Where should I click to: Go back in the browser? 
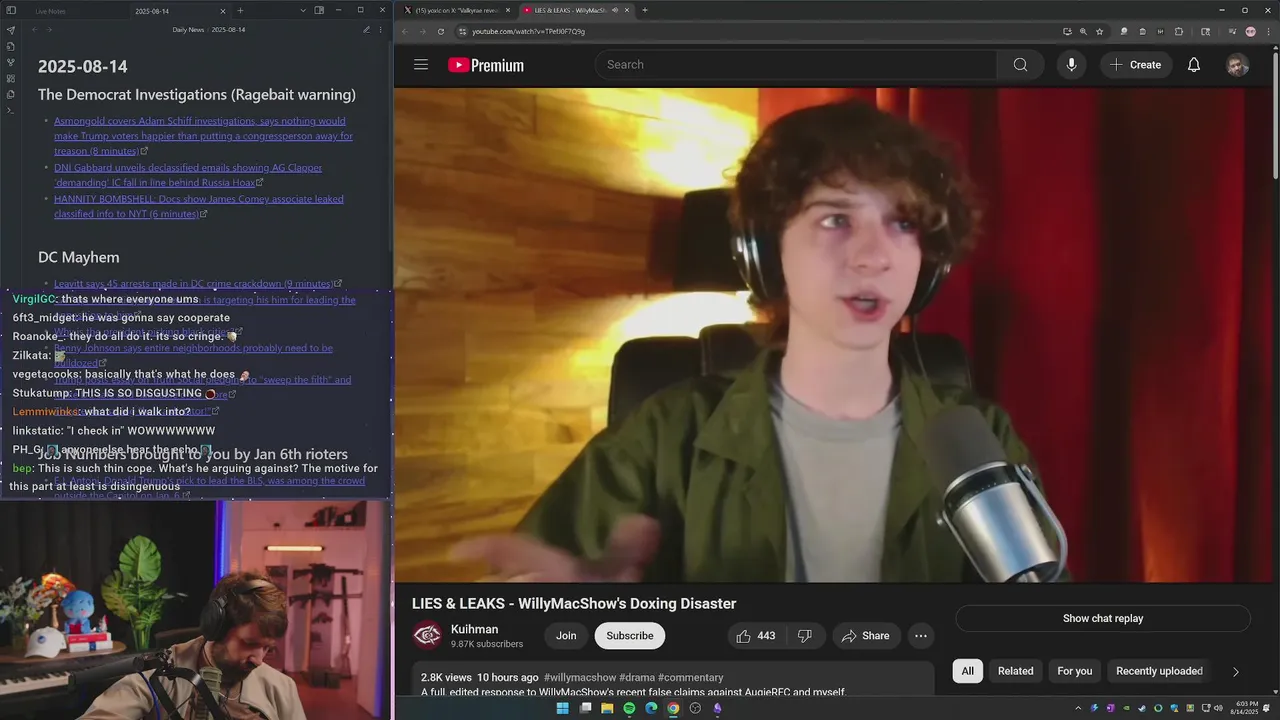point(405,31)
